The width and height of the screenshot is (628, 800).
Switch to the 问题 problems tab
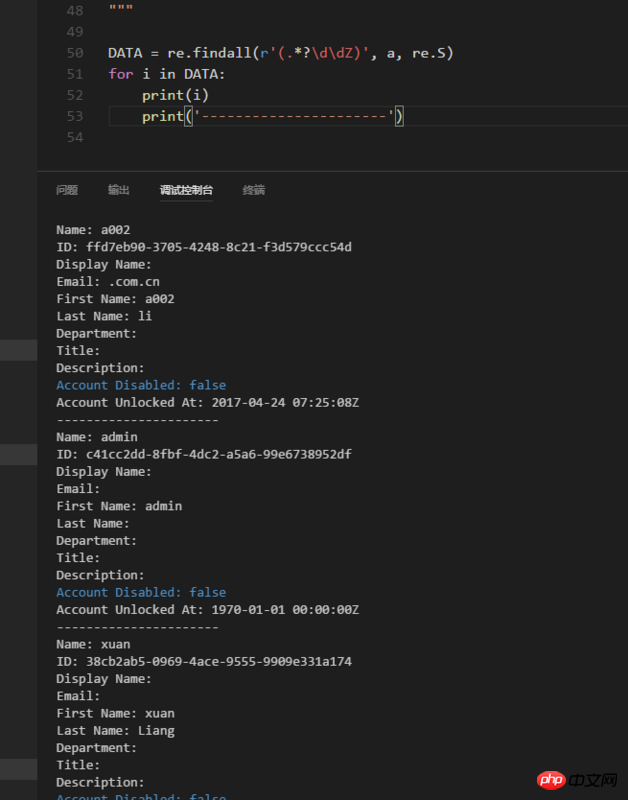coord(67,190)
